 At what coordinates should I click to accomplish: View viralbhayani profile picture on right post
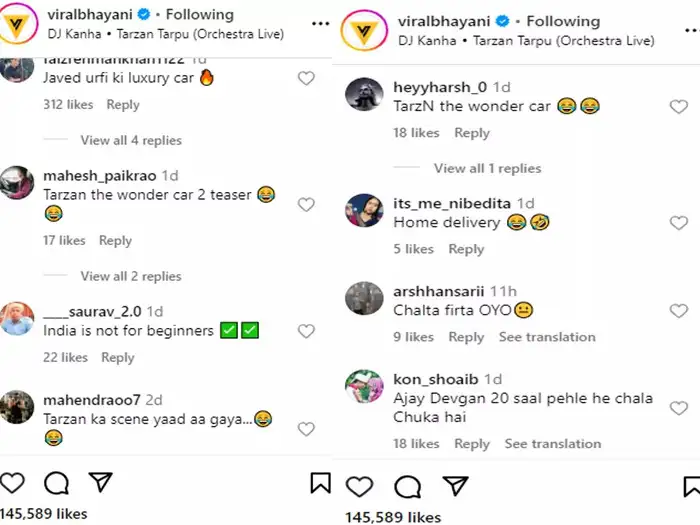point(364,30)
